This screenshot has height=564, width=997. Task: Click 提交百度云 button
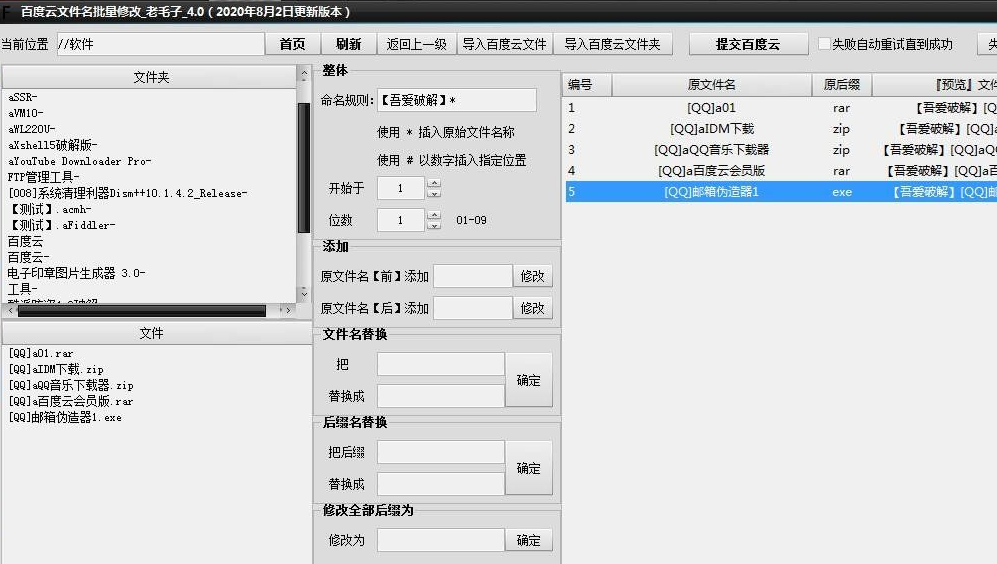pos(748,44)
